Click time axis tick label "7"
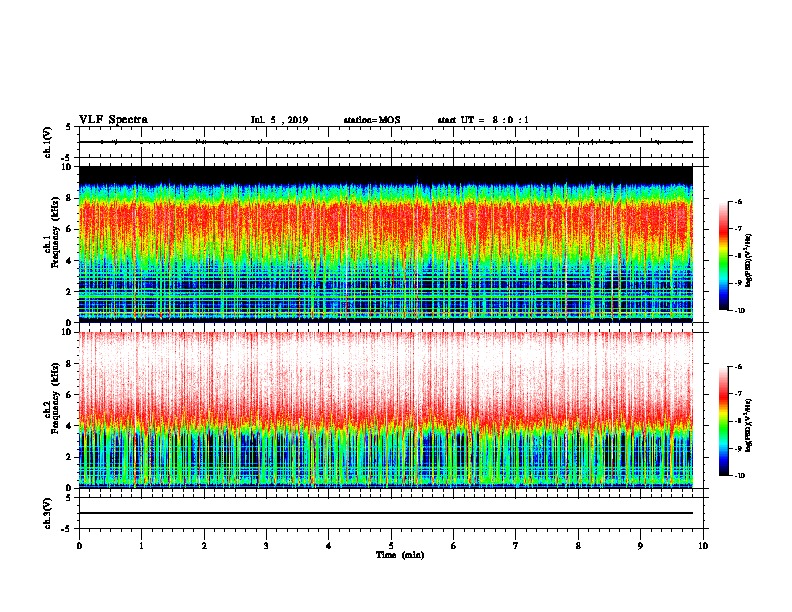 516,546
